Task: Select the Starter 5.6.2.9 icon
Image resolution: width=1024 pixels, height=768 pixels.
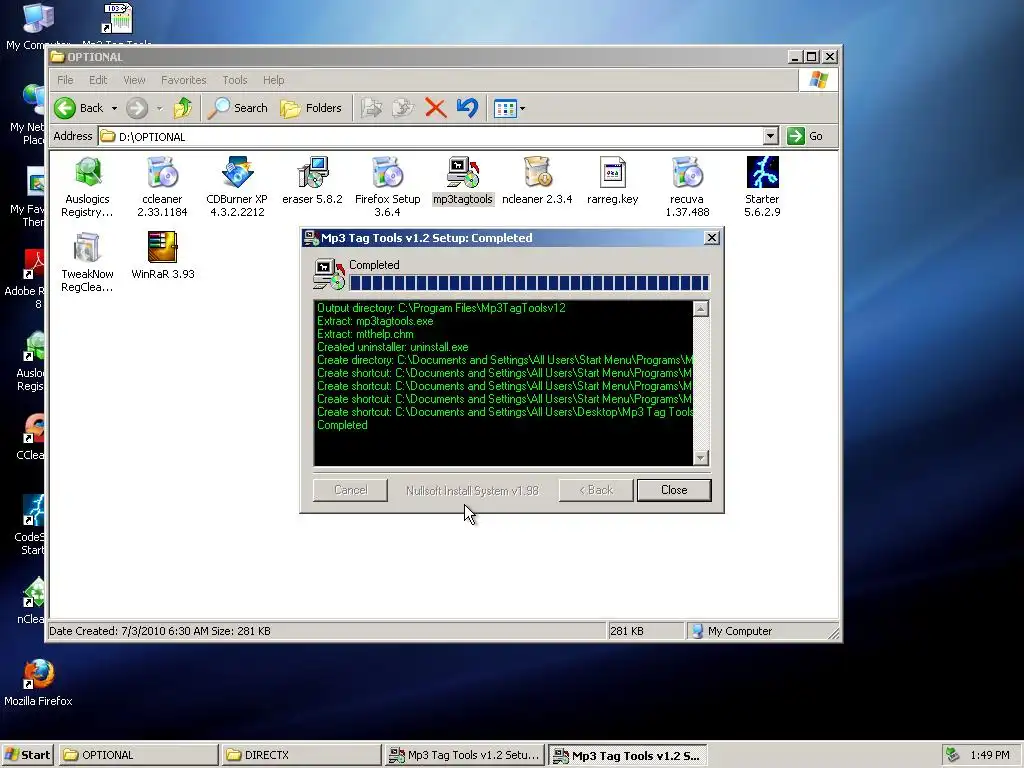Action: 762,173
